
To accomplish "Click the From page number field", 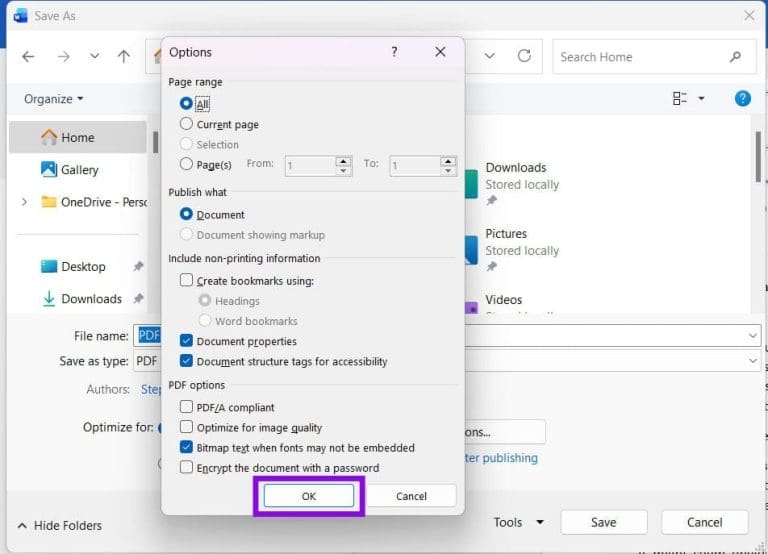I will [x=311, y=166].
